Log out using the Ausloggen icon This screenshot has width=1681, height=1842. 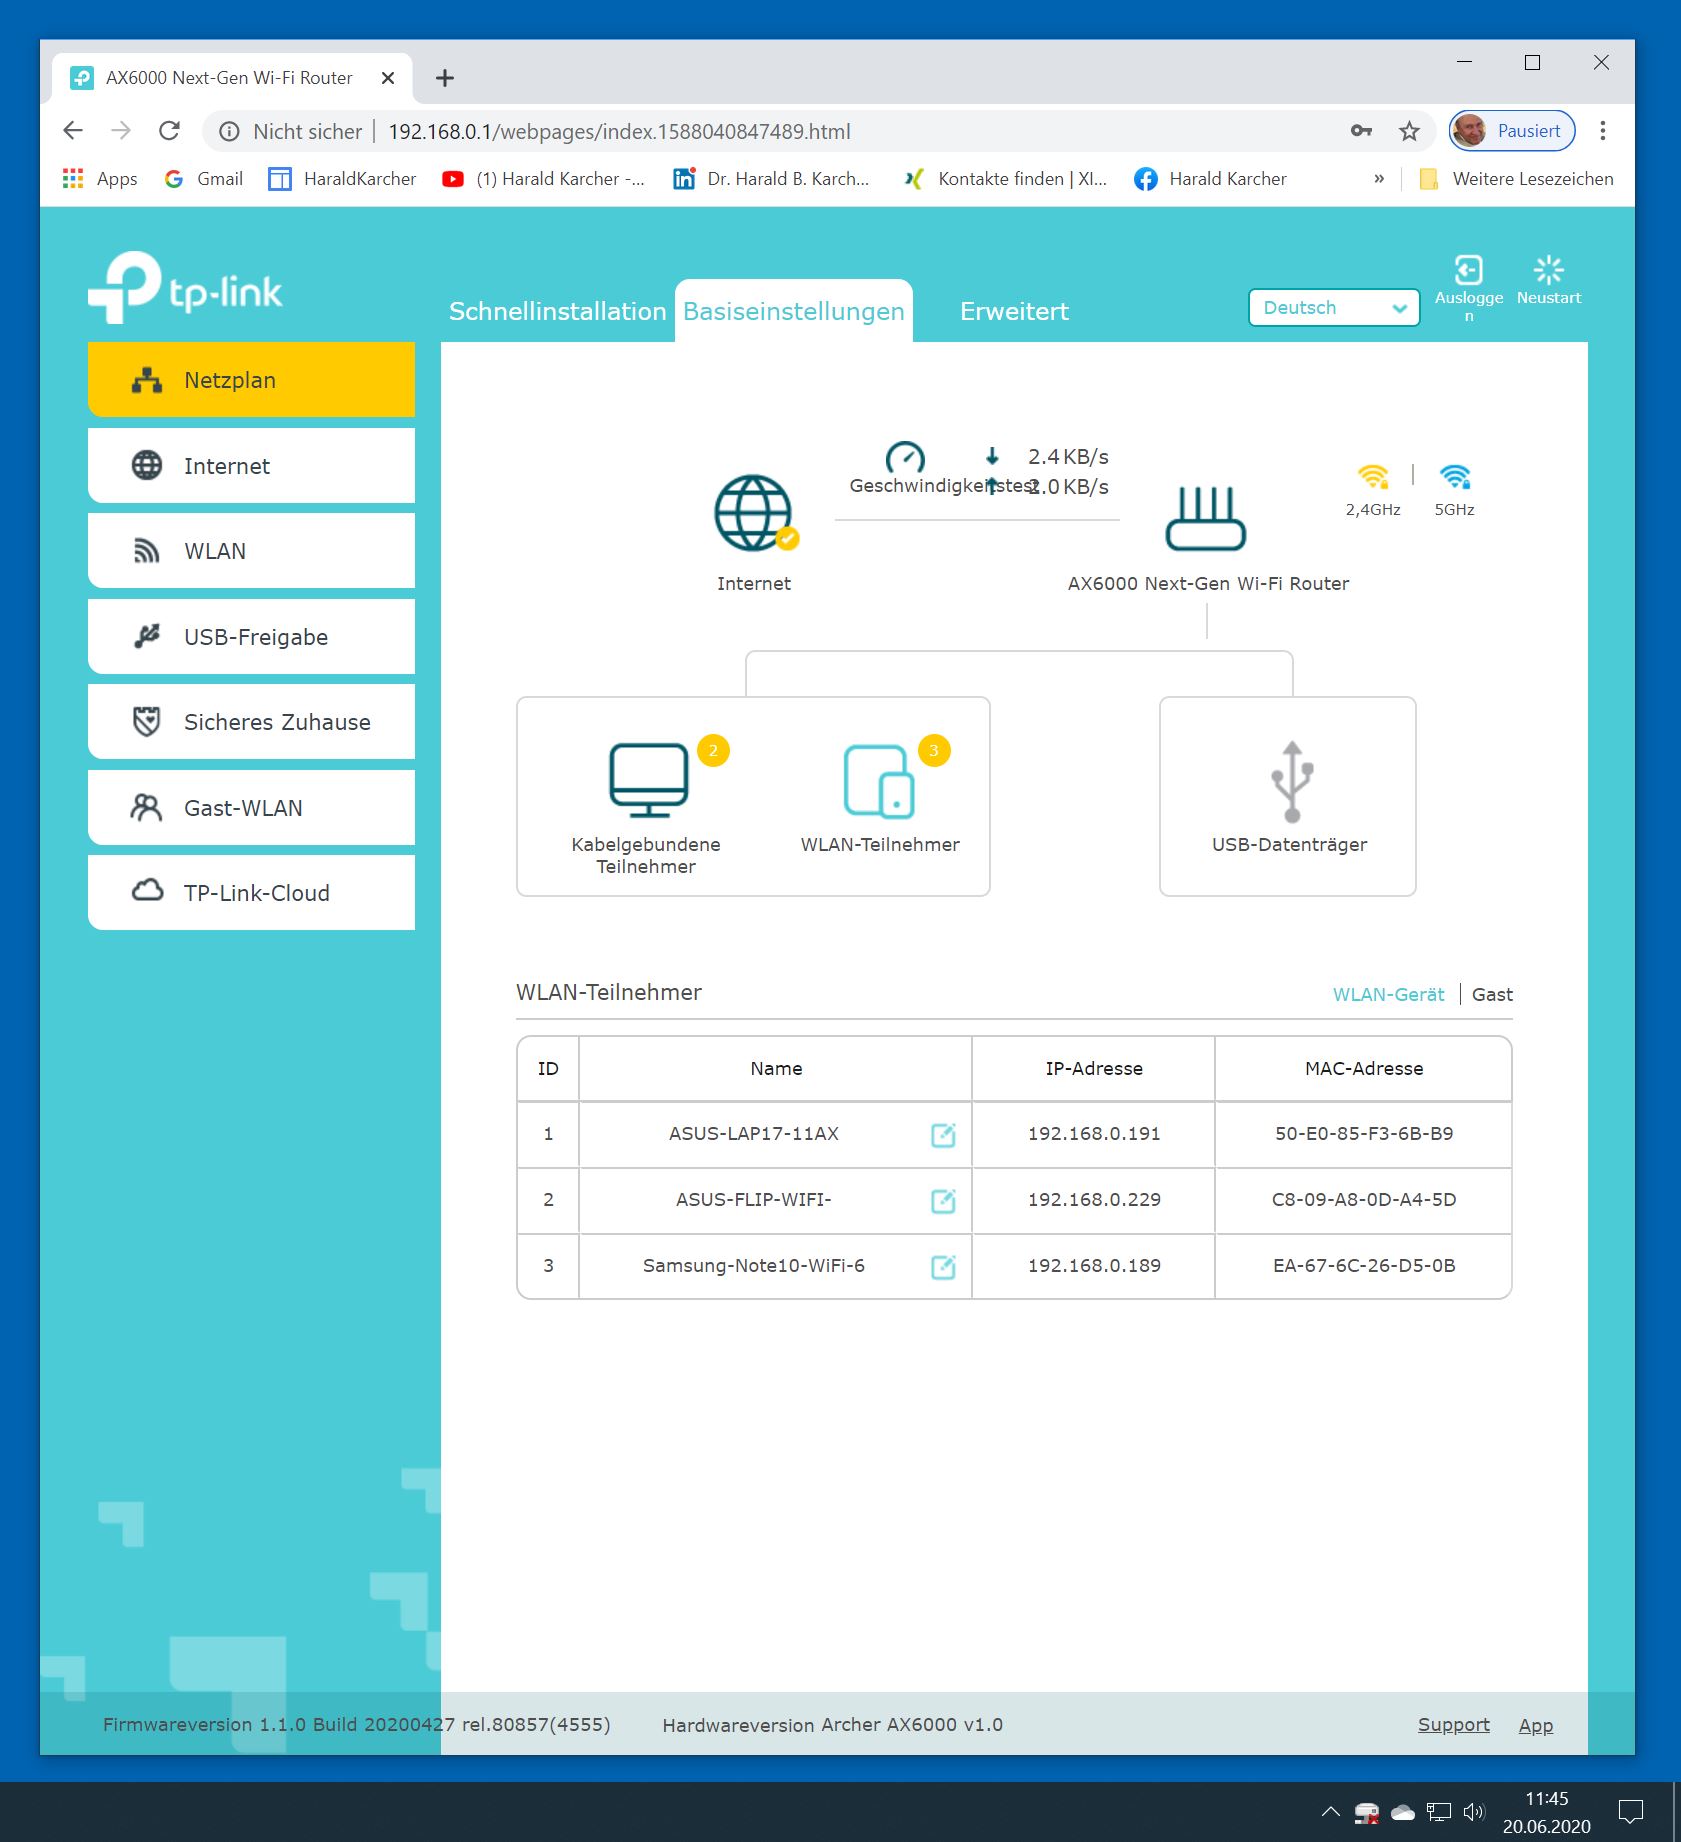1468,271
